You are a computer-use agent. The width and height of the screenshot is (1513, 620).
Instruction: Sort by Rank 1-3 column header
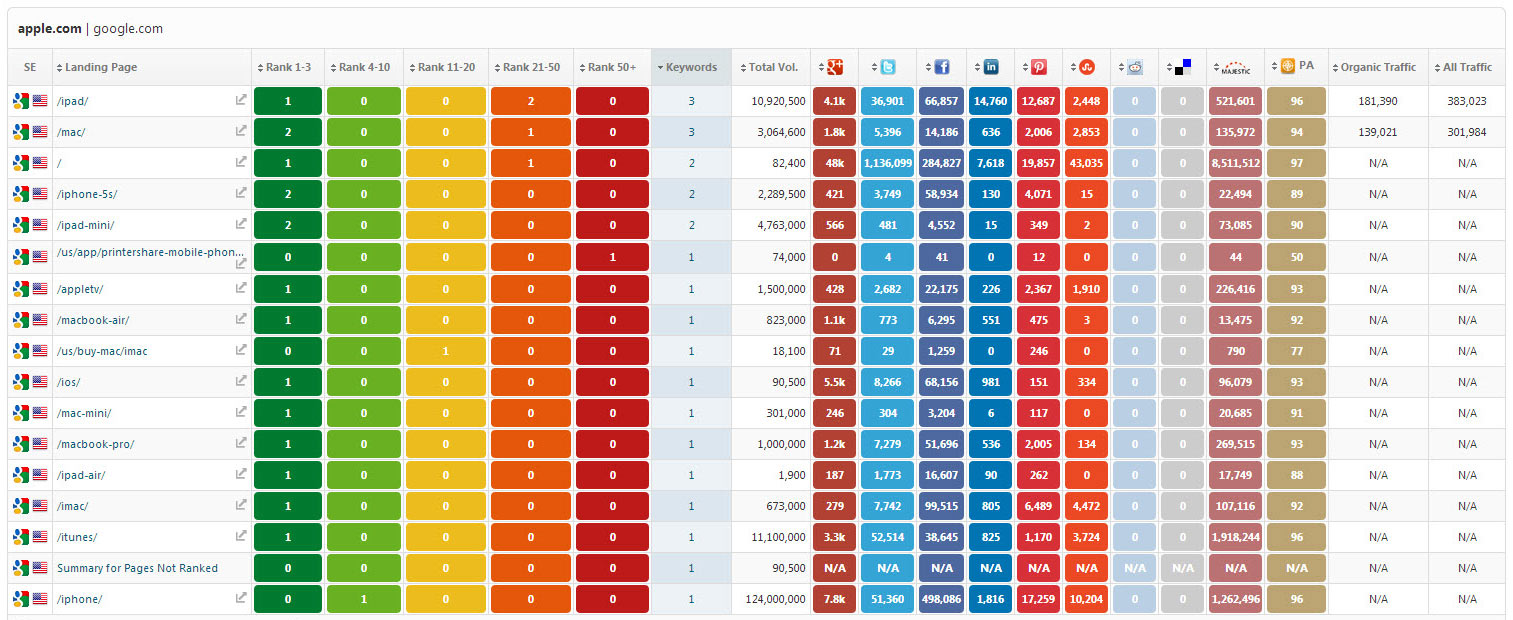(x=288, y=67)
